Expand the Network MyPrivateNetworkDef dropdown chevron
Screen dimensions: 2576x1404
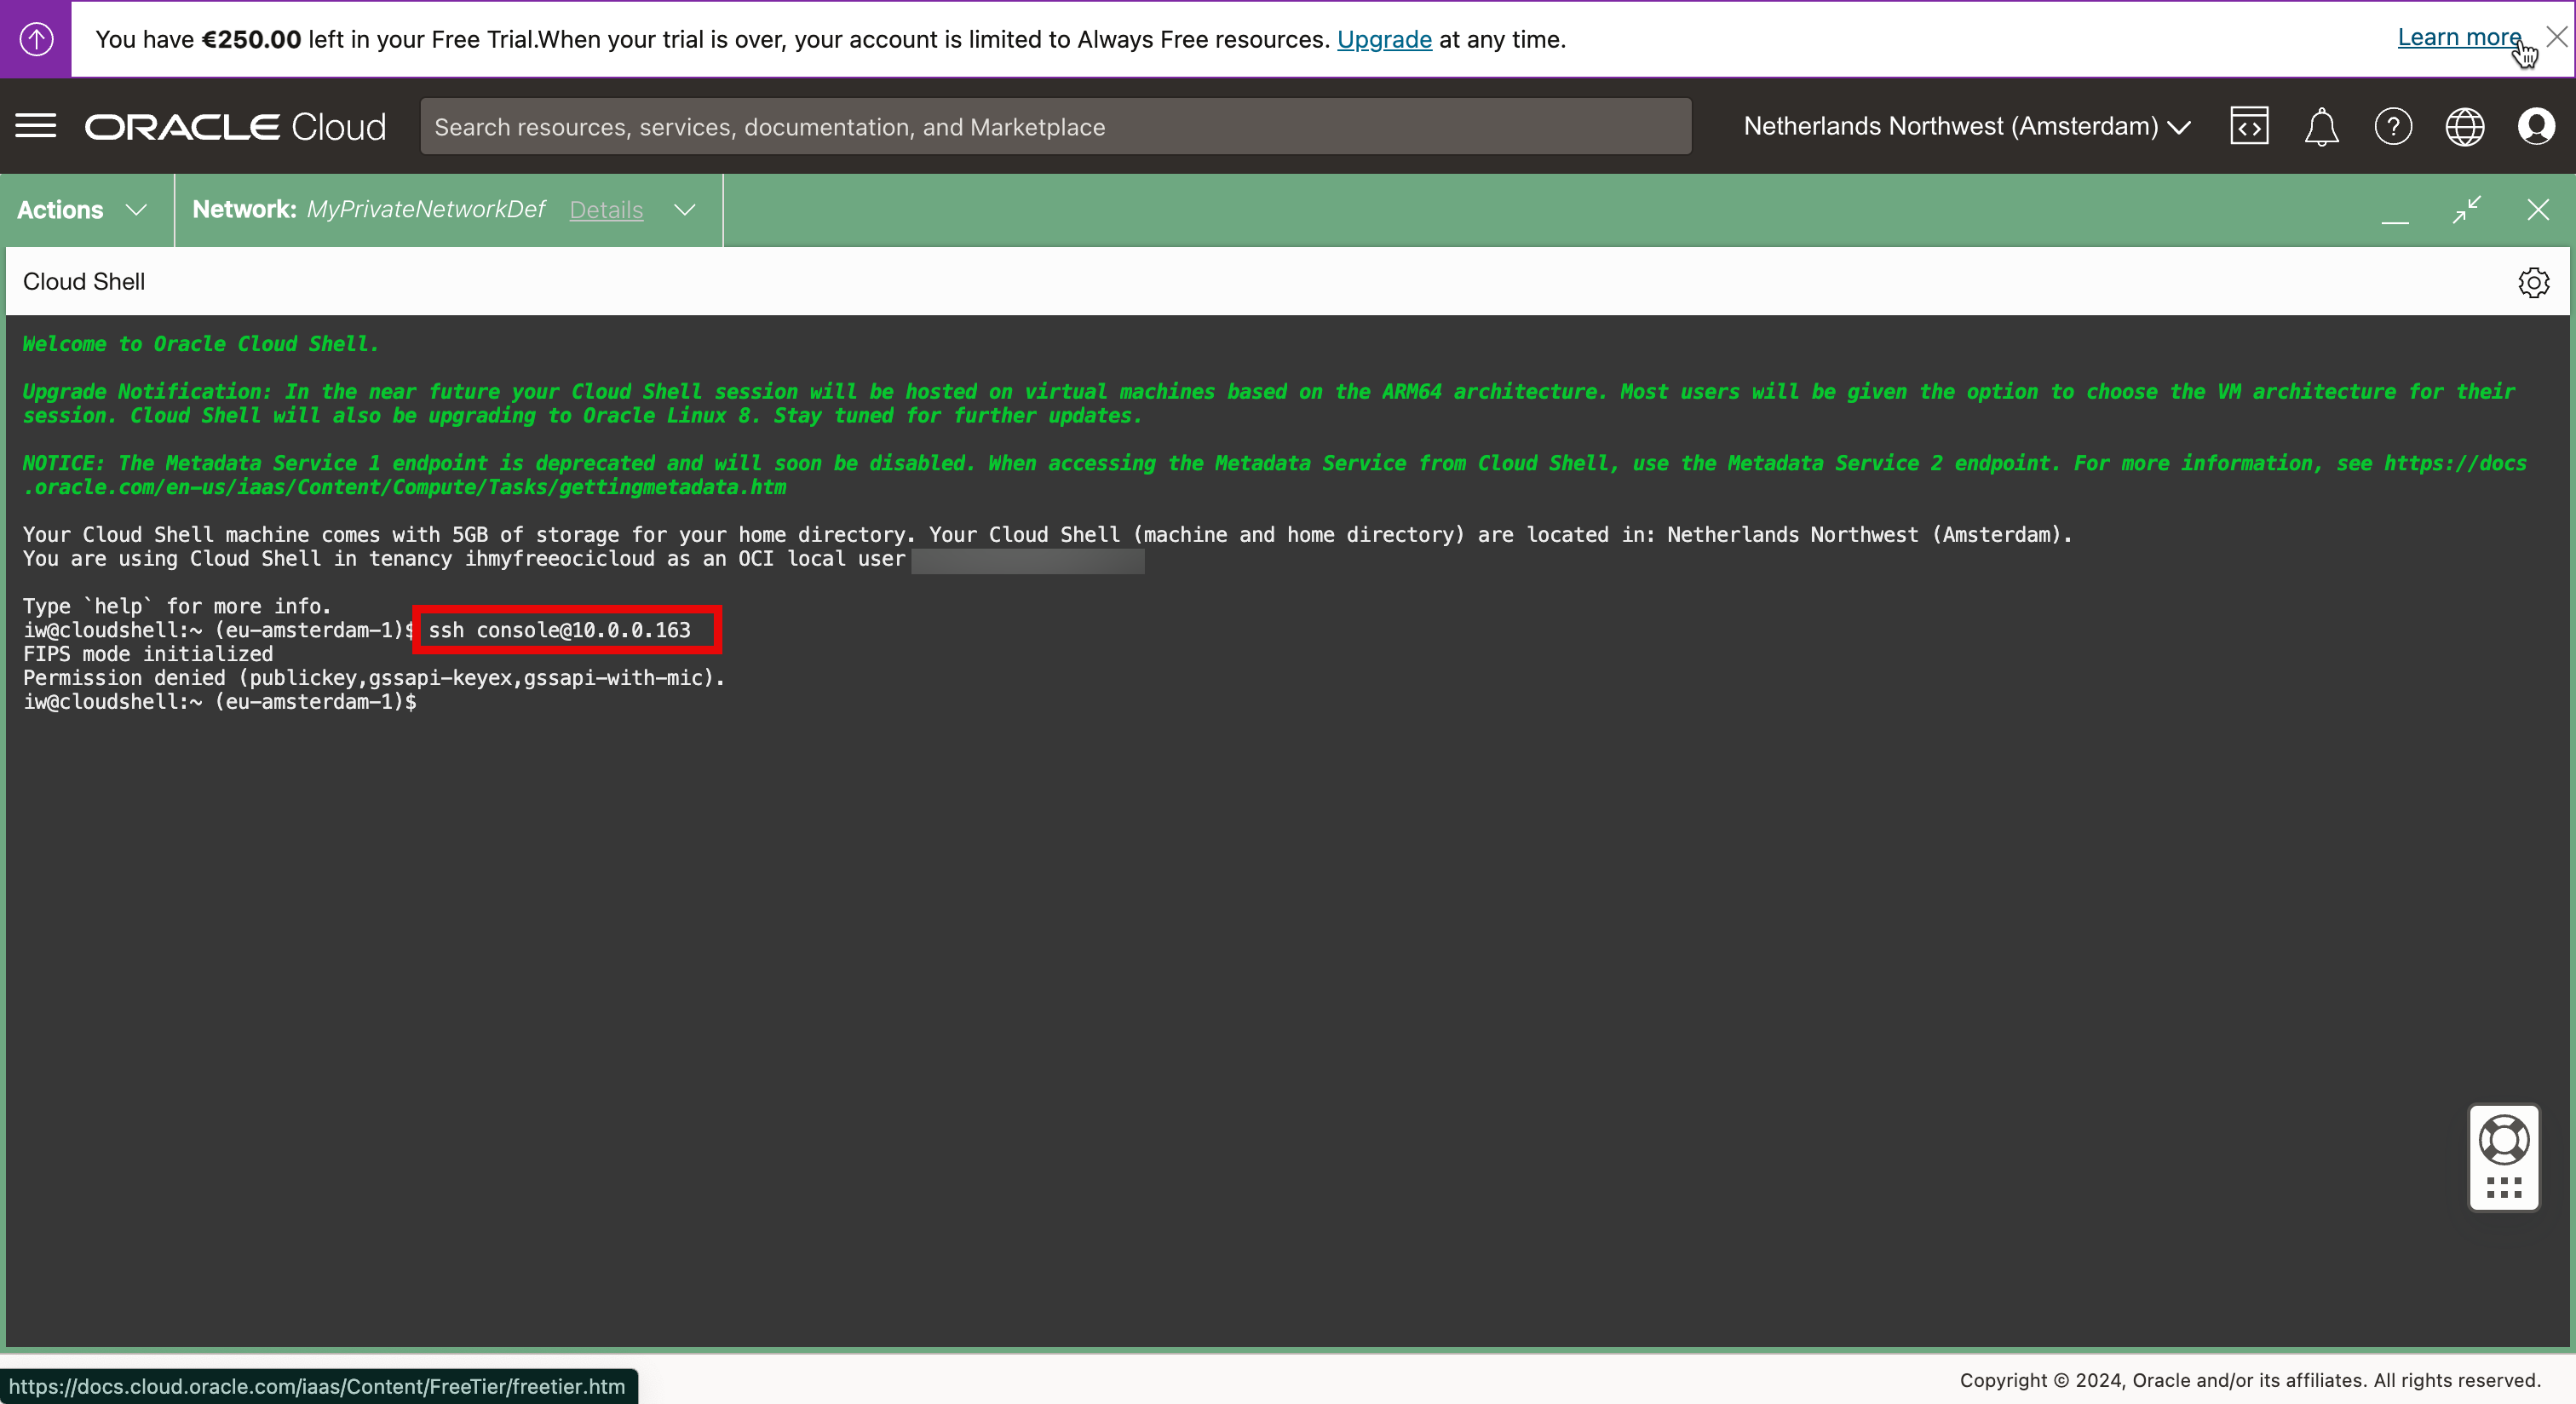point(685,210)
